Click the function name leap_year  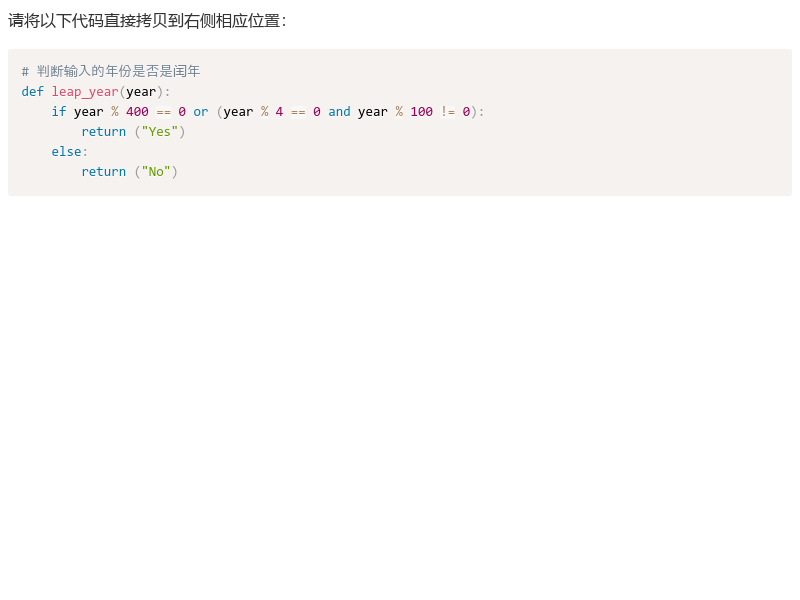coord(85,92)
